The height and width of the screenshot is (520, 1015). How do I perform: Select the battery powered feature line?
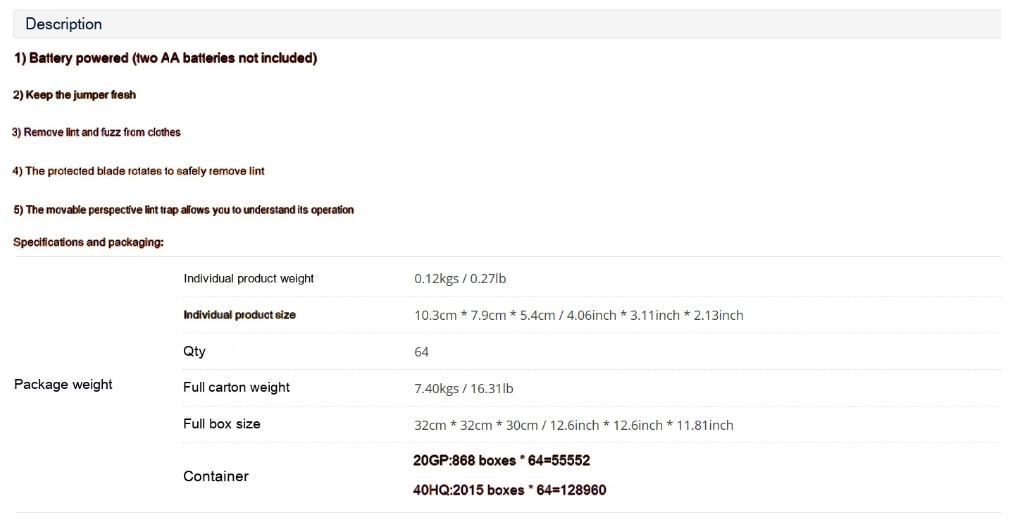pyautogui.click(x=166, y=58)
